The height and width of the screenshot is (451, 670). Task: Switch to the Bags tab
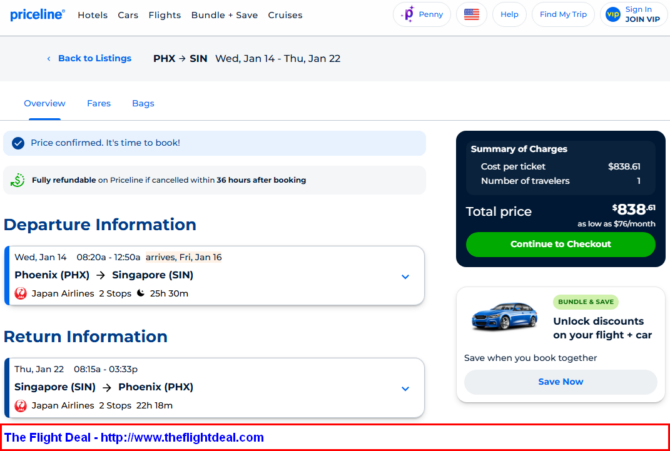coord(143,103)
